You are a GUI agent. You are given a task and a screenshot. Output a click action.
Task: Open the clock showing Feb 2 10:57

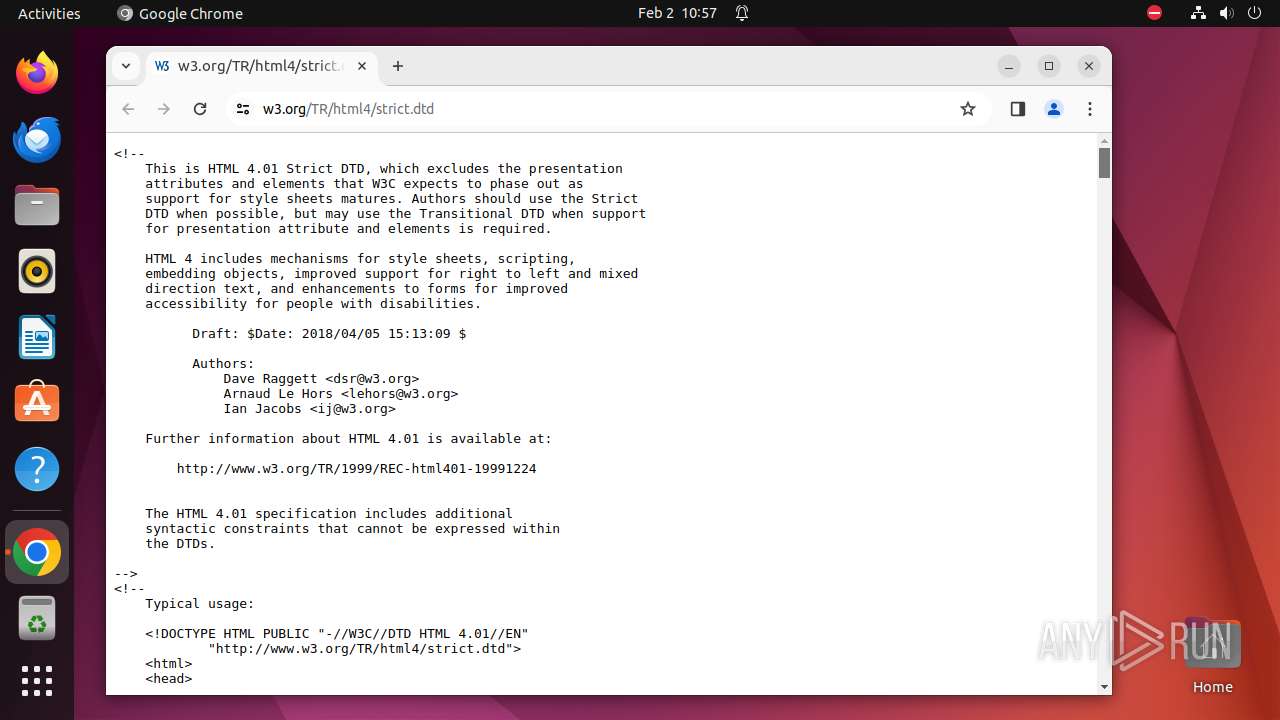click(x=677, y=13)
